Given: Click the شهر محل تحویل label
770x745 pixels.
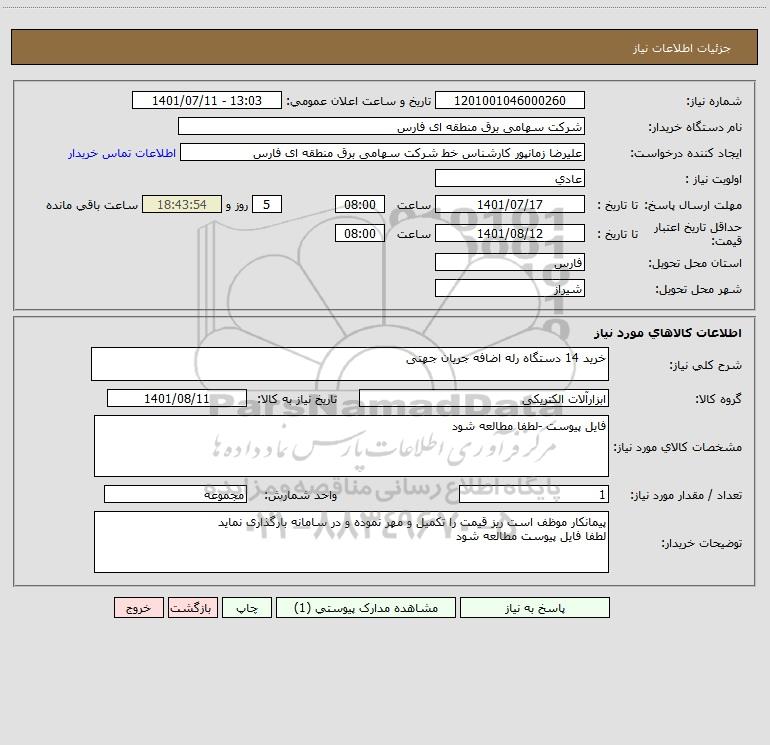Looking at the screenshot, I should [x=699, y=289].
